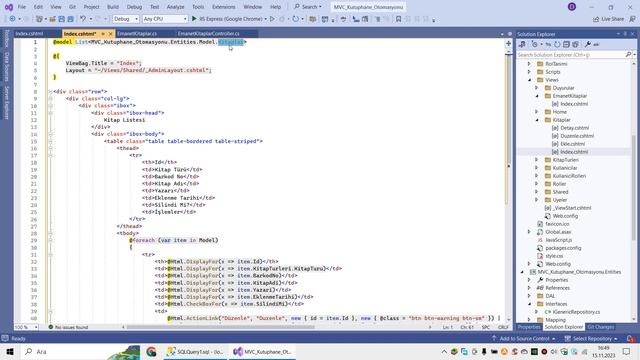The image size is (640, 360).
Task: Collapse the EmanetKitaplar folder
Action: pyautogui.click(x=537, y=96)
